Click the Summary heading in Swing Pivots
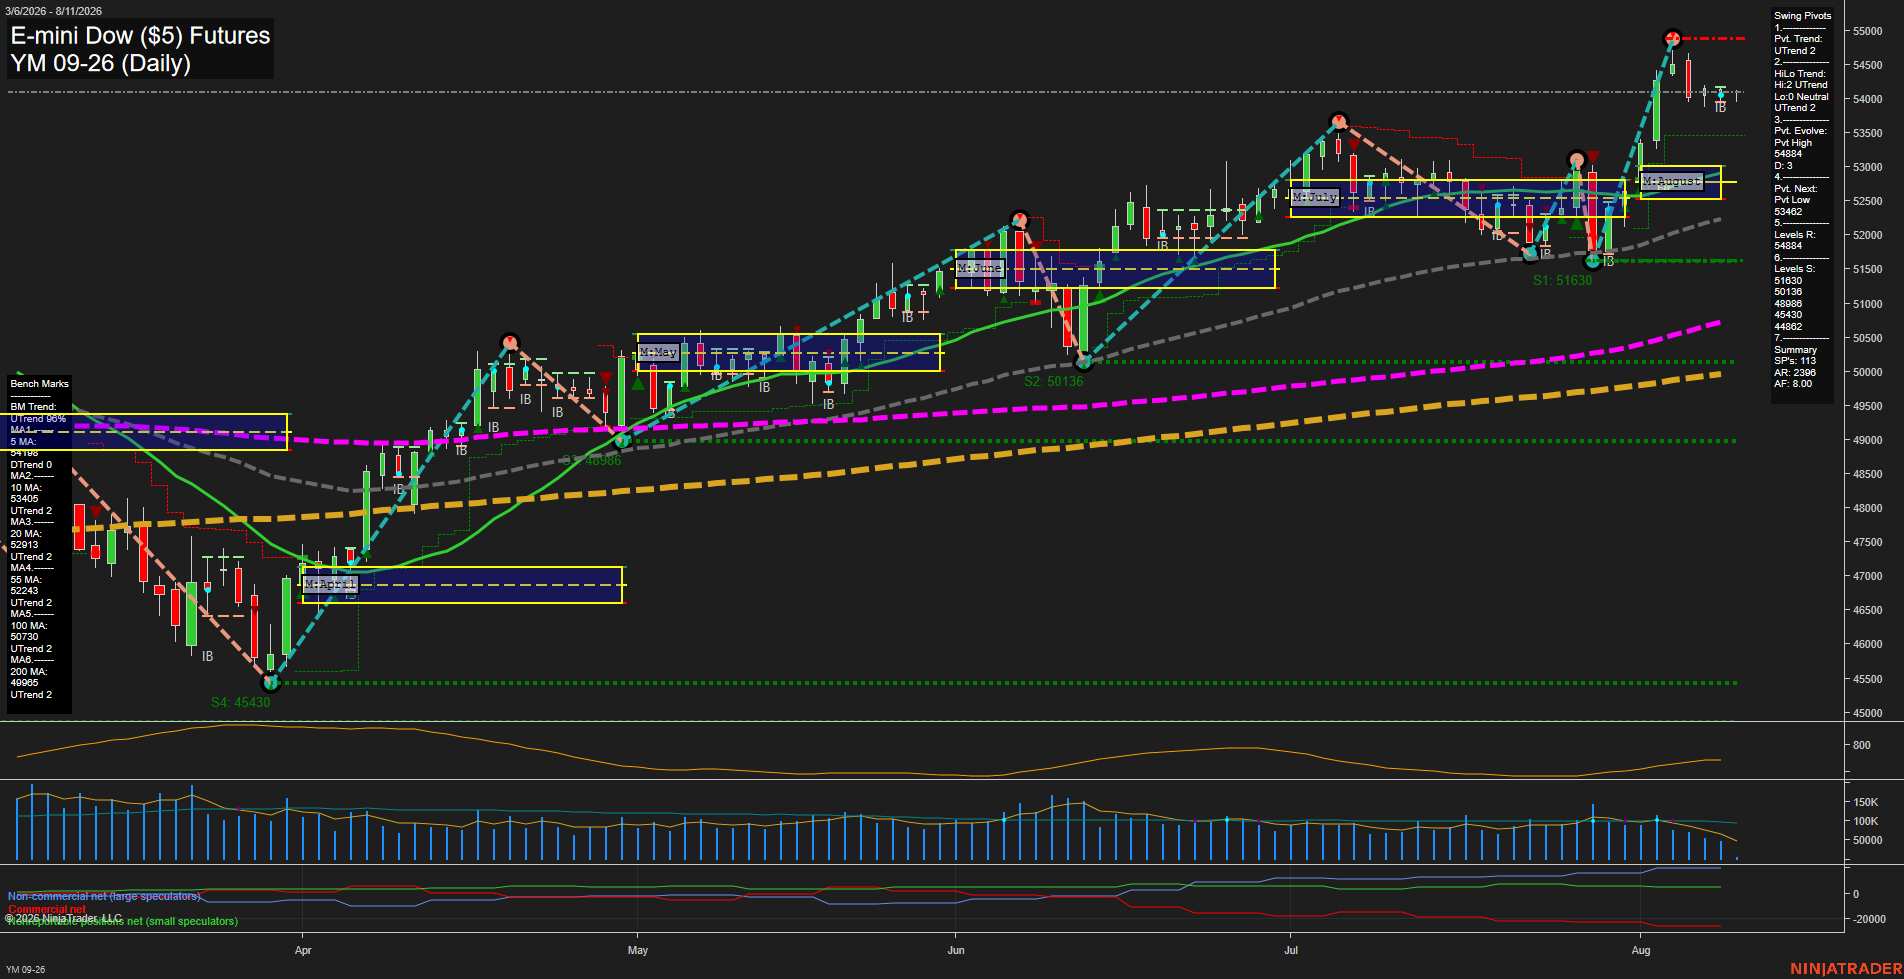This screenshot has width=1904, height=979. tap(1795, 349)
